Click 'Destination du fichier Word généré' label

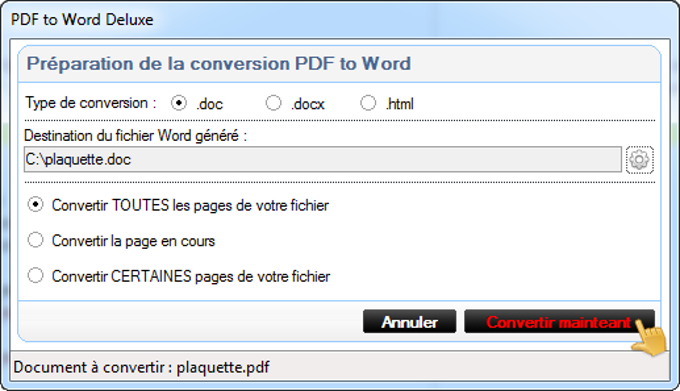pyautogui.click(x=135, y=136)
